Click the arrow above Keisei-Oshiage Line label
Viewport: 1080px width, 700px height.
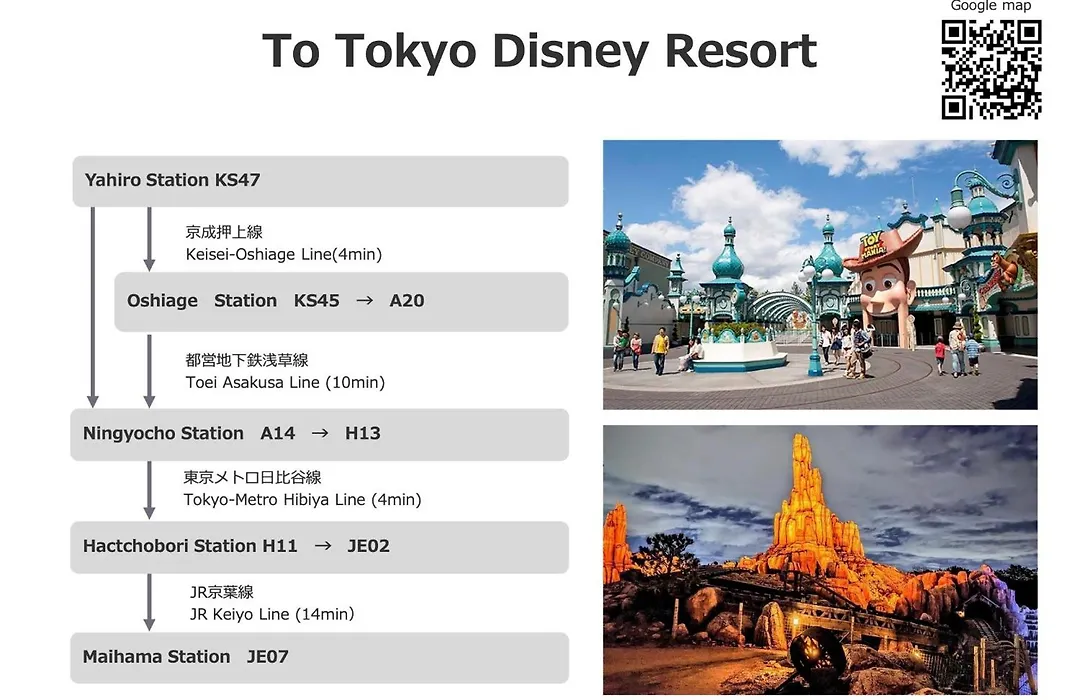pos(149,238)
